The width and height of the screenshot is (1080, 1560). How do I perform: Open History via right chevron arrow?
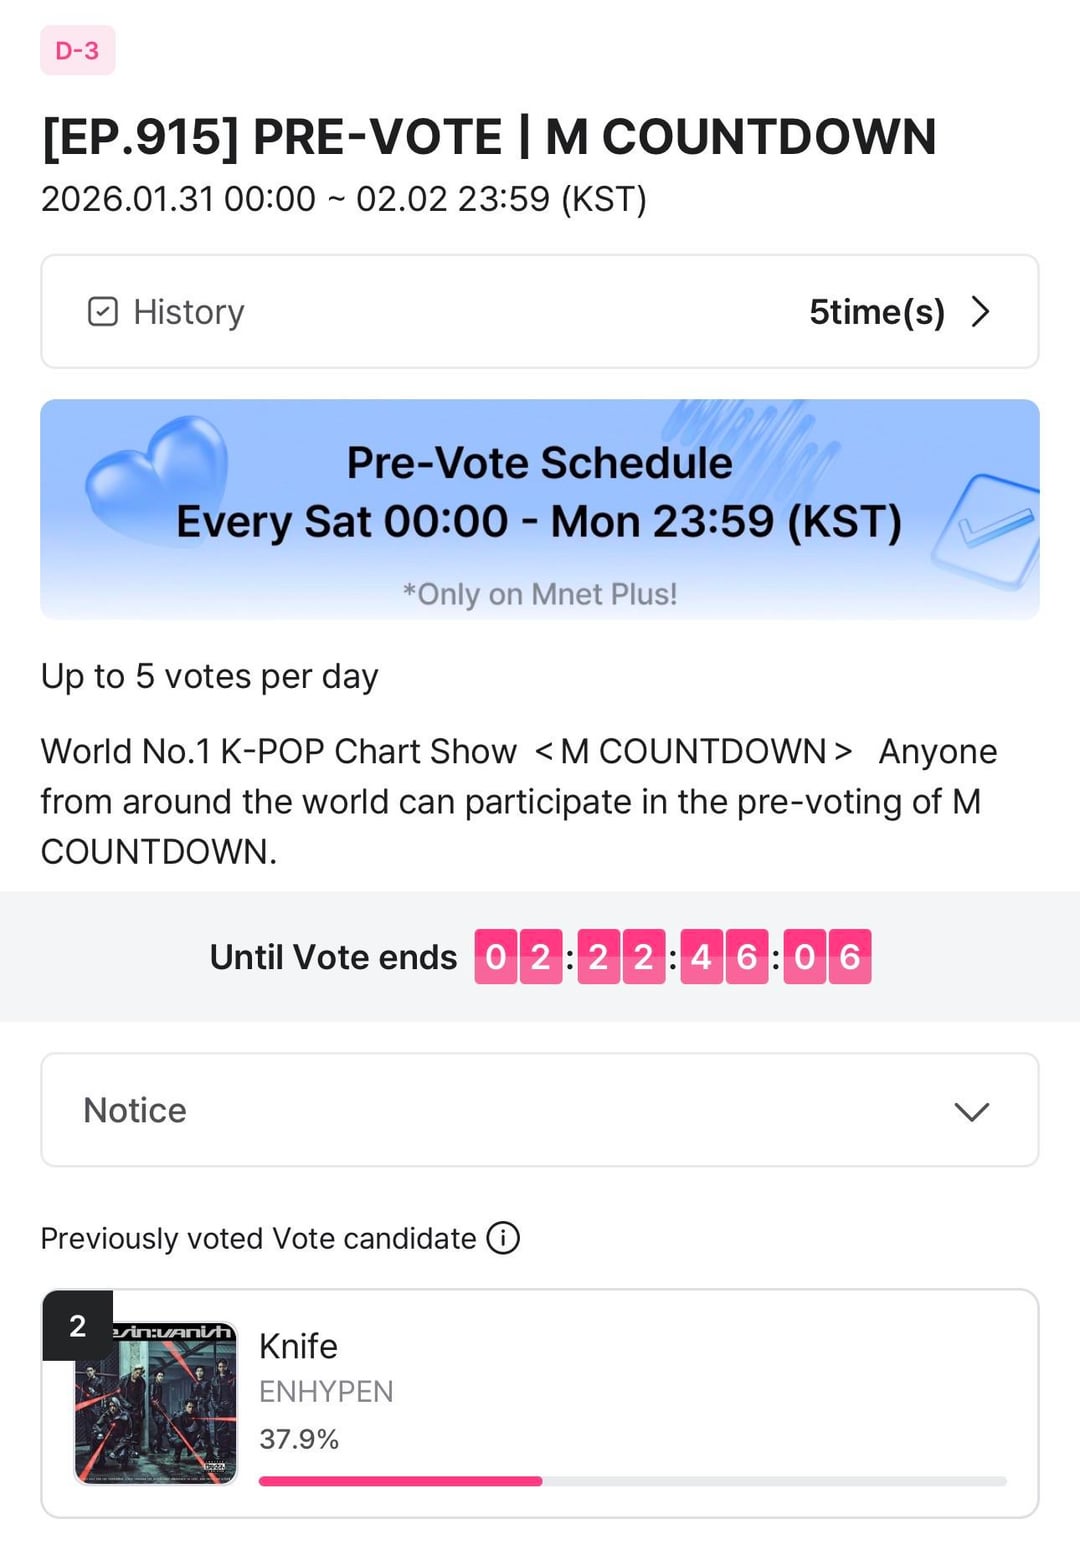[x=981, y=312]
